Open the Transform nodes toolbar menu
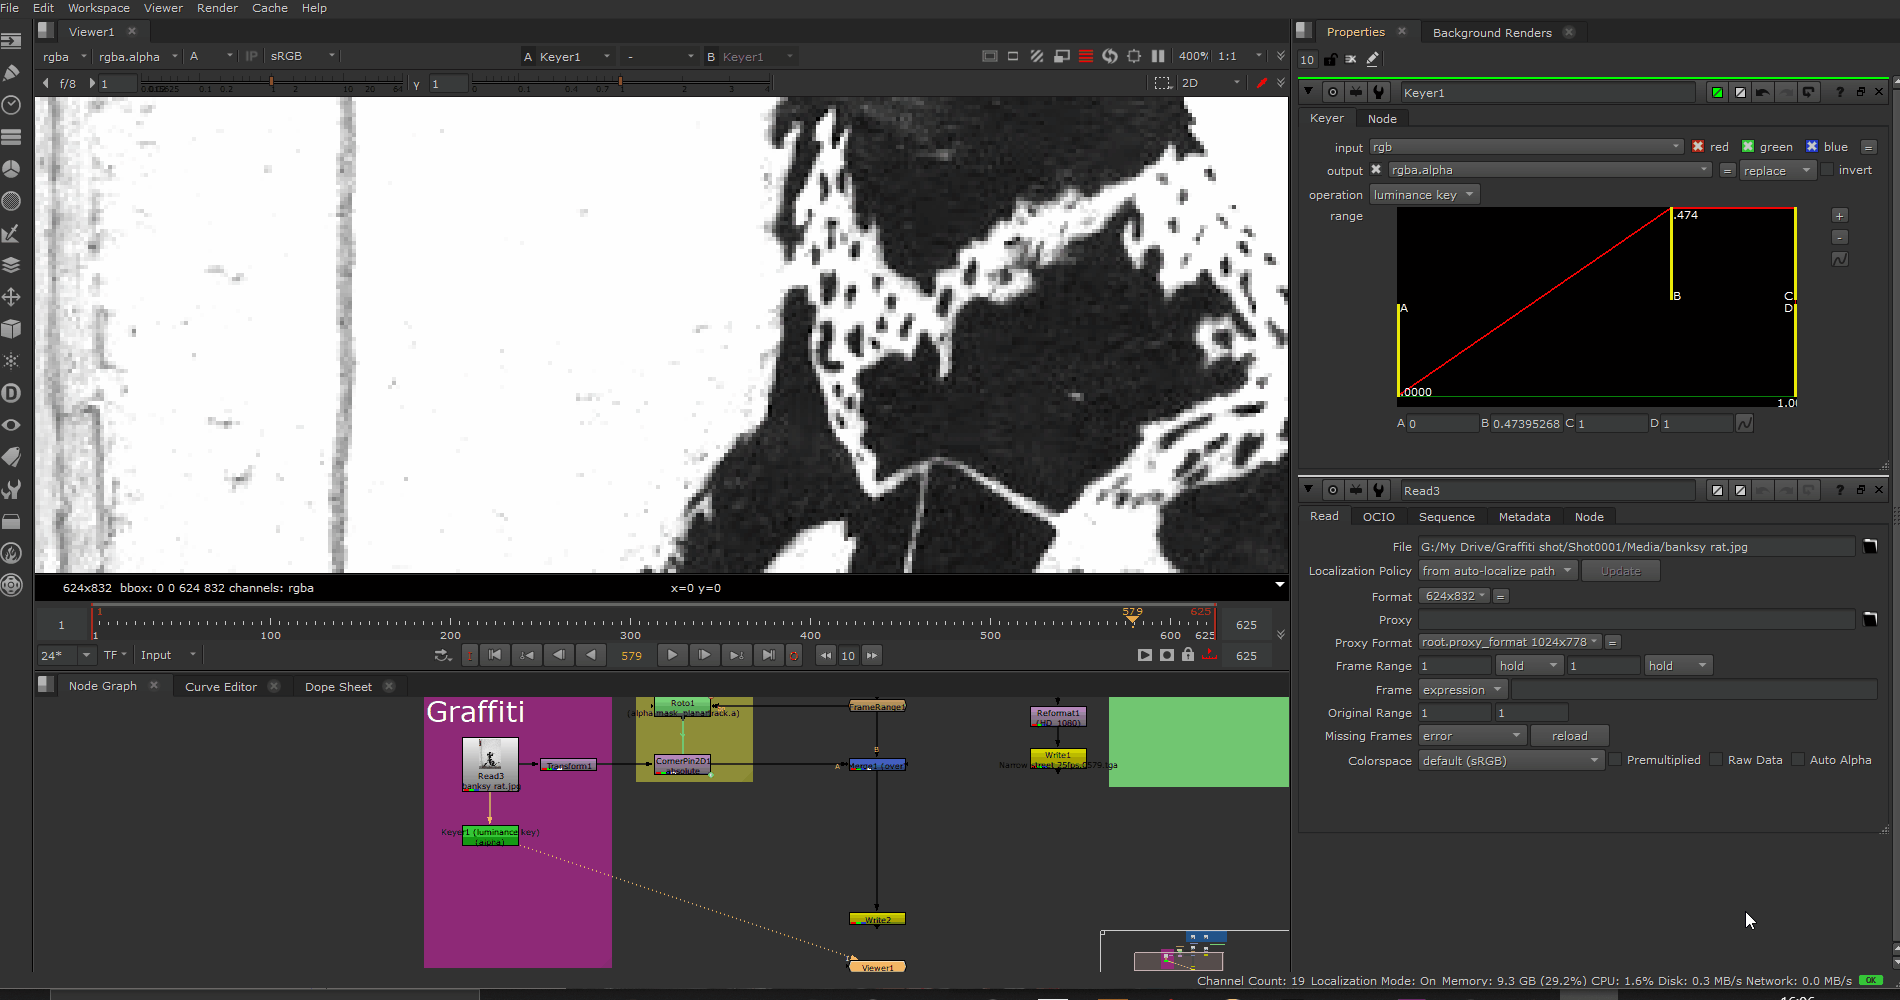Screen dimensions: 1900x1000 (x=11, y=297)
